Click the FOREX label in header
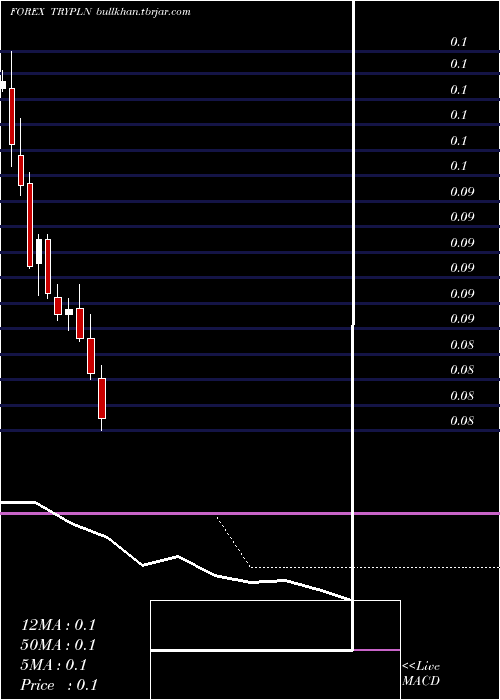The width and height of the screenshot is (500, 700). (28, 12)
